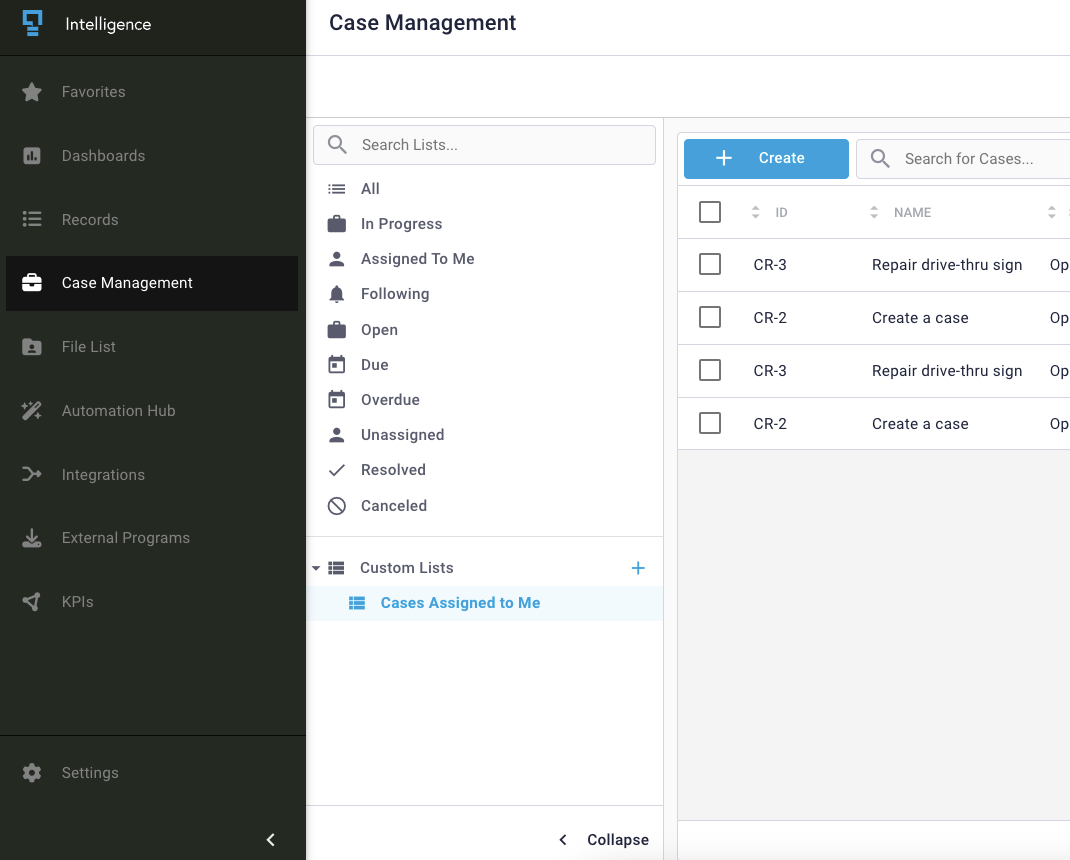Focus the Search Lists input field
The height and width of the screenshot is (860, 1070).
pyautogui.click(x=485, y=145)
